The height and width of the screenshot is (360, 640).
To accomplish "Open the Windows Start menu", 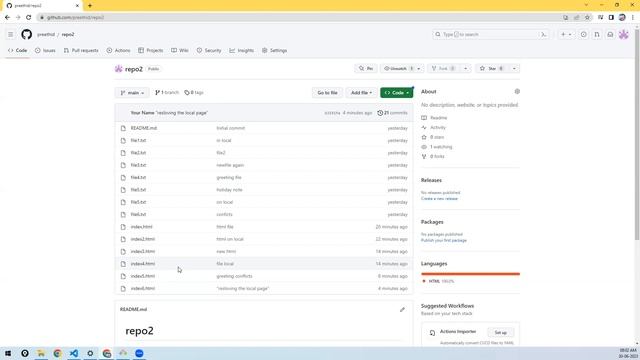I will click(8, 353).
